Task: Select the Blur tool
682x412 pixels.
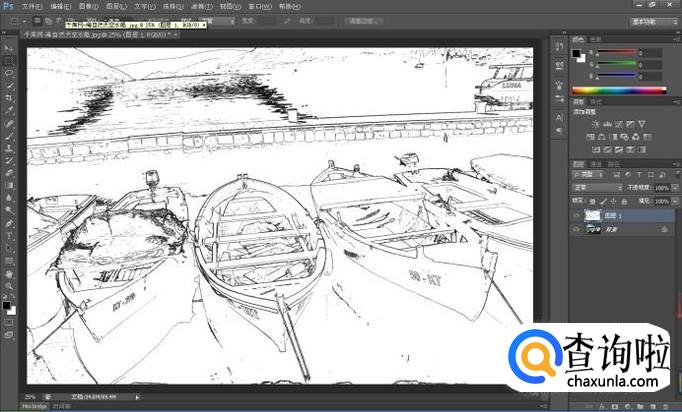Action: pyautogui.click(x=9, y=198)
